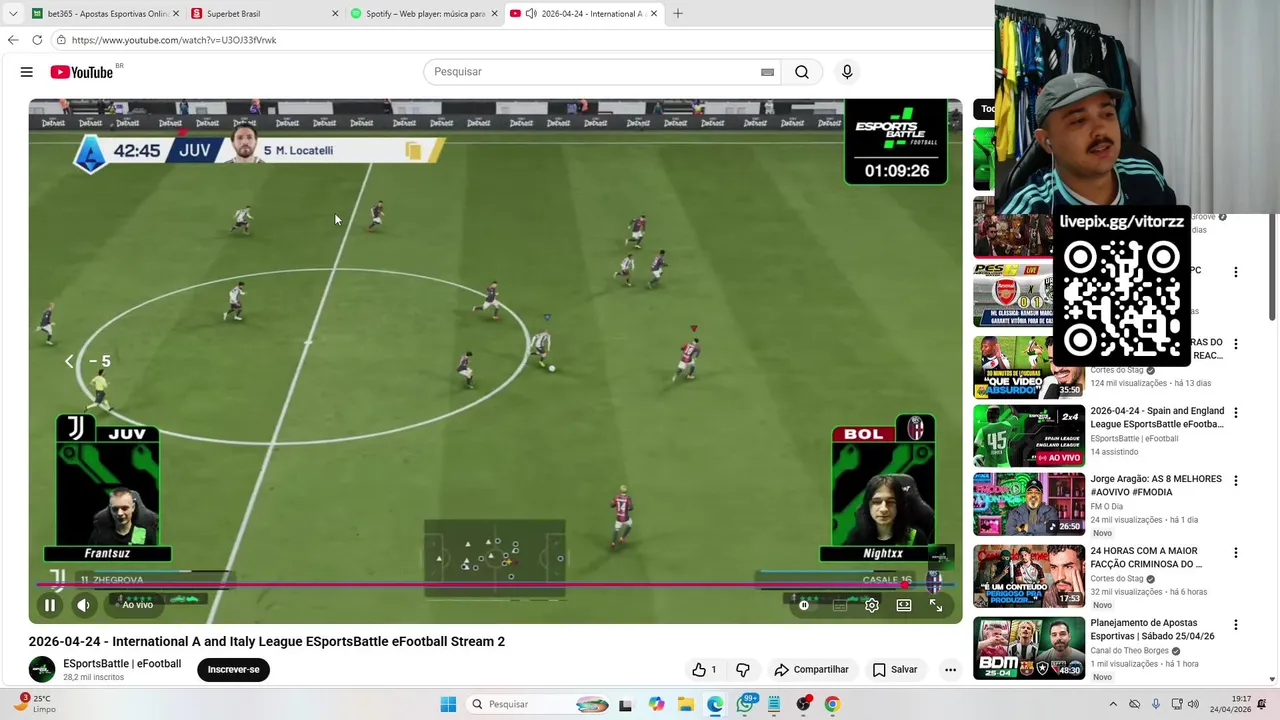Viewport: 1280px width, 720px height.
Task: Share the video via Compartilhar
Action: coord(811,670)
